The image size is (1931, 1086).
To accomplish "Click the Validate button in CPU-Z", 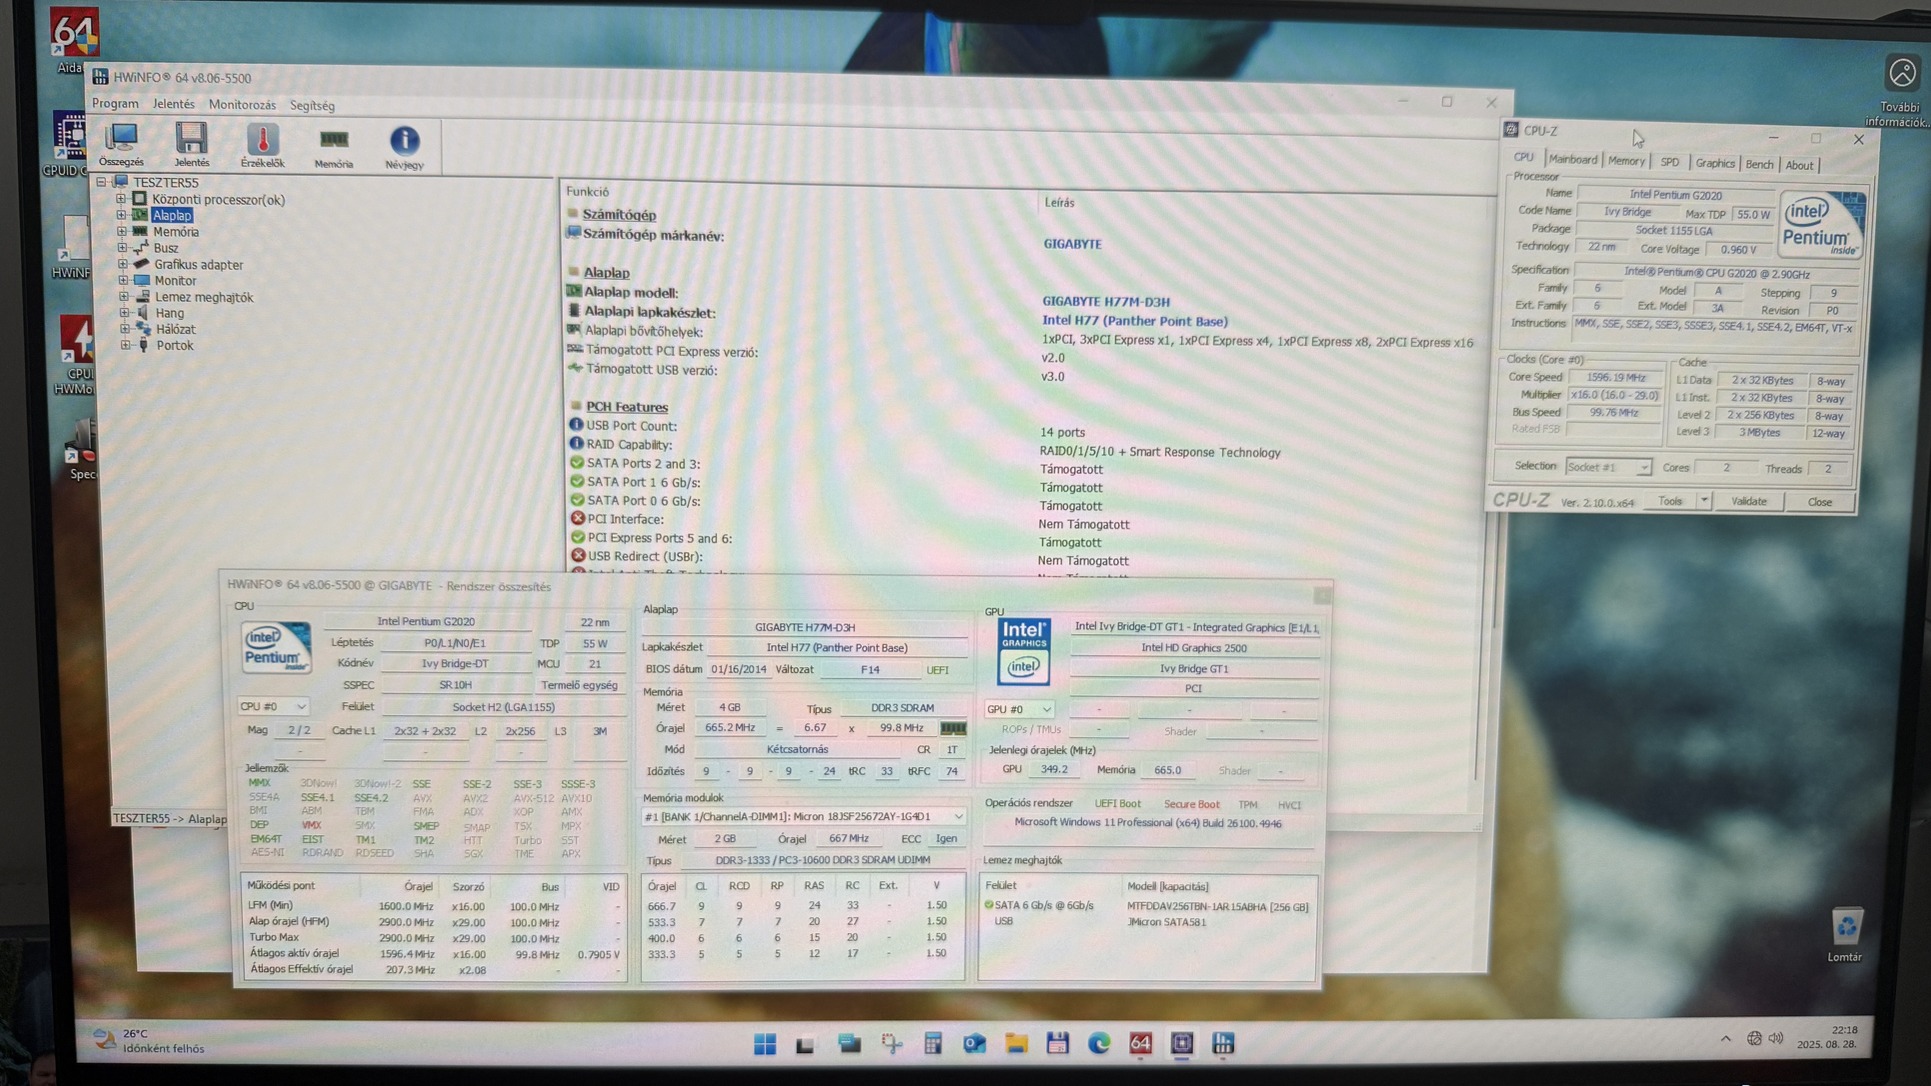I will [x=1748, y=501].
